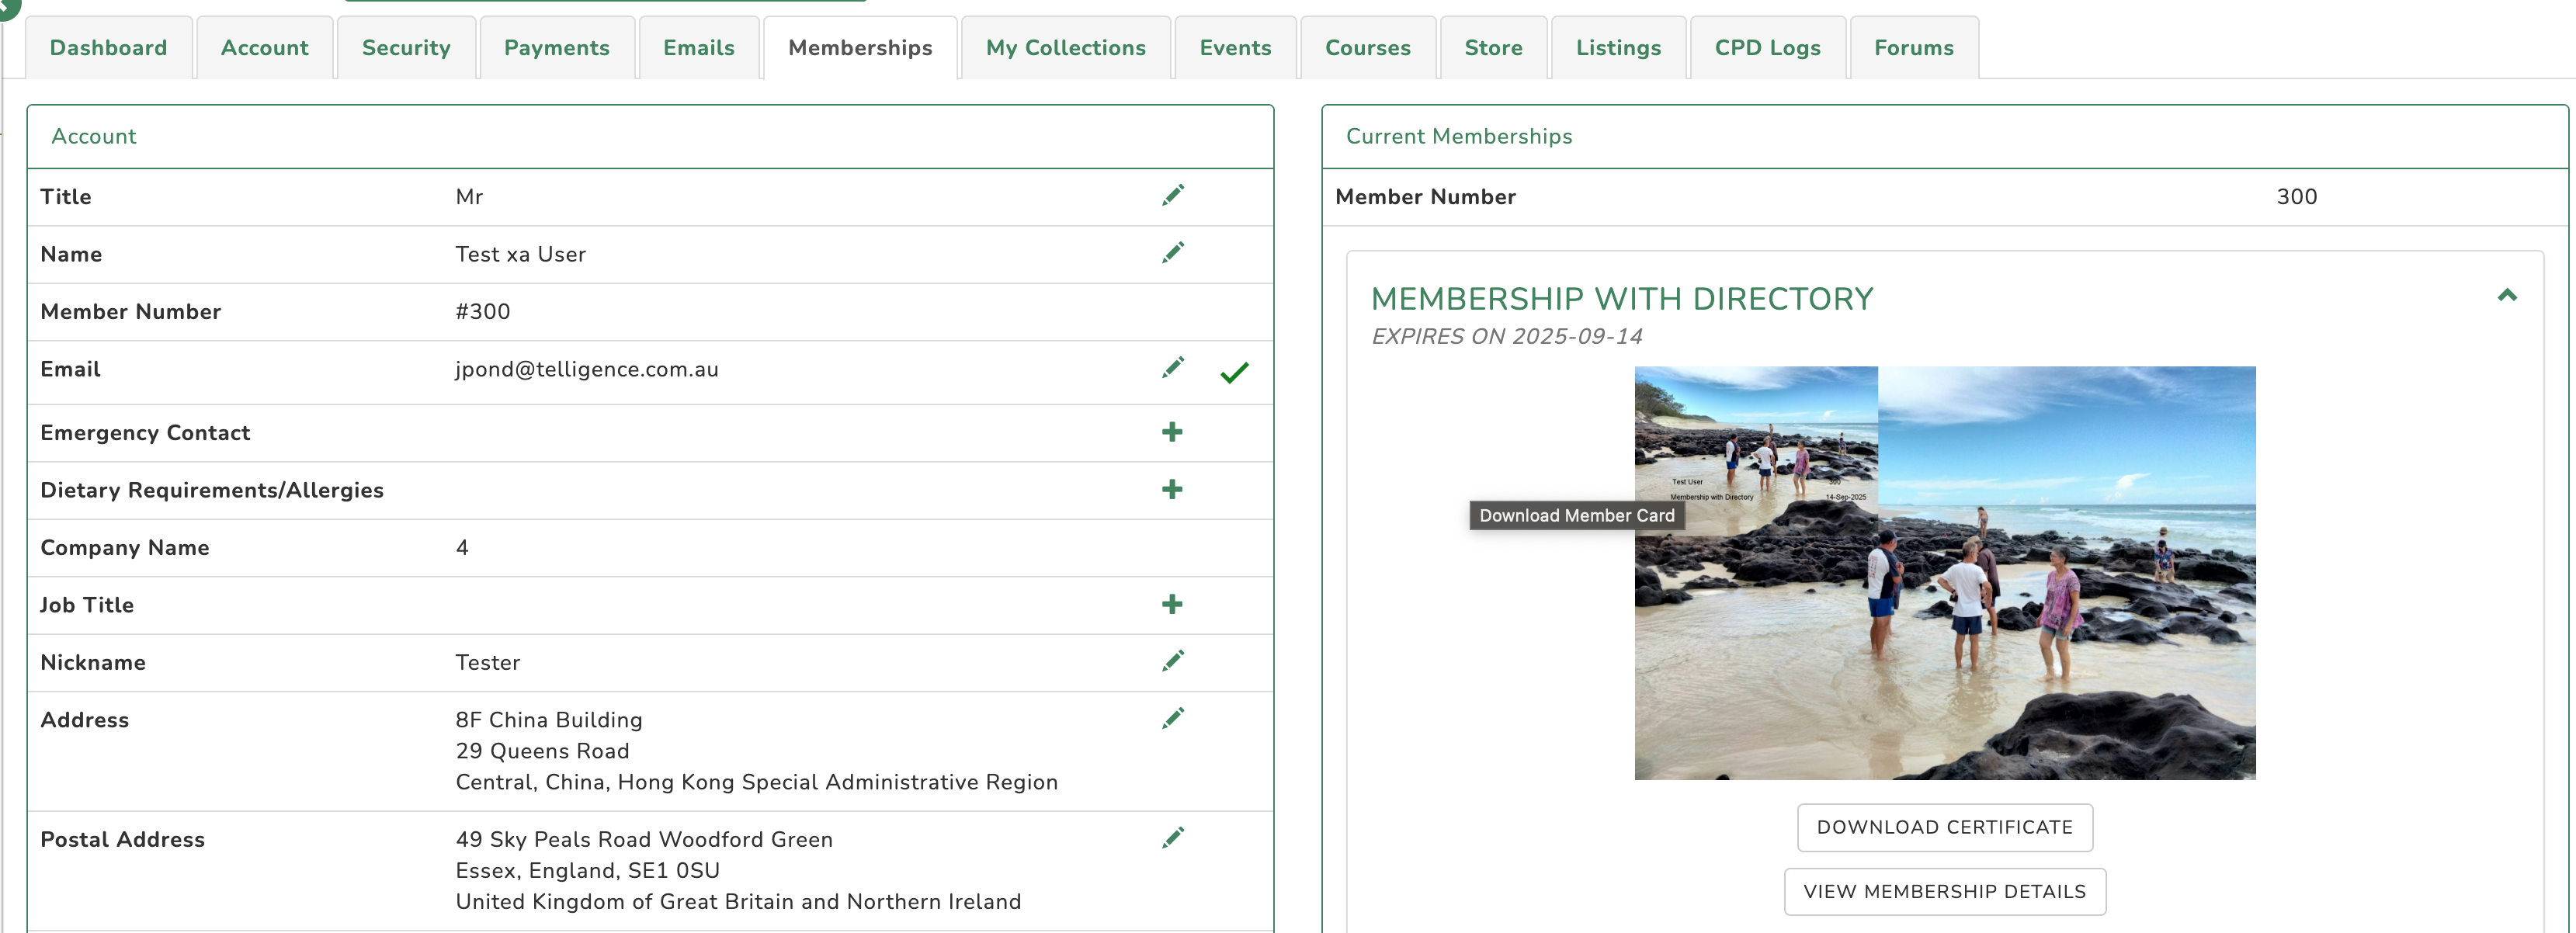Click pencil icon to edit Name
The width and height of the screenshot is (2576, 933).
point(1172,253)
